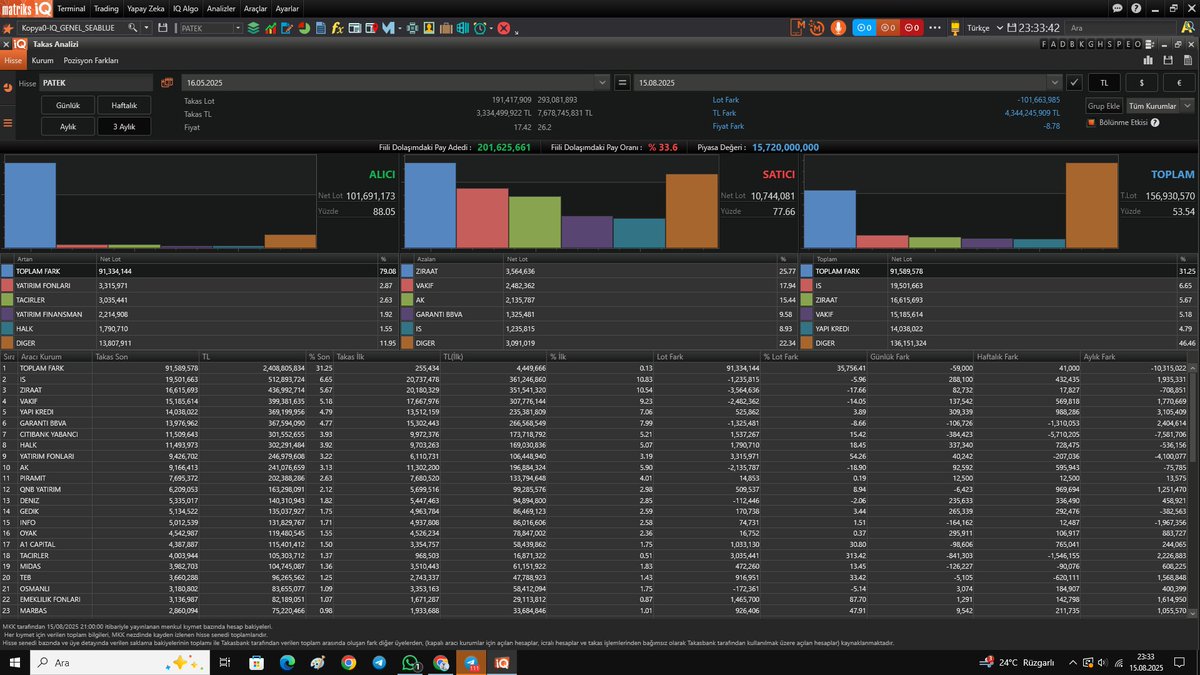Open the green layers stack icon

pyautogui.click(x=253, y=28)
